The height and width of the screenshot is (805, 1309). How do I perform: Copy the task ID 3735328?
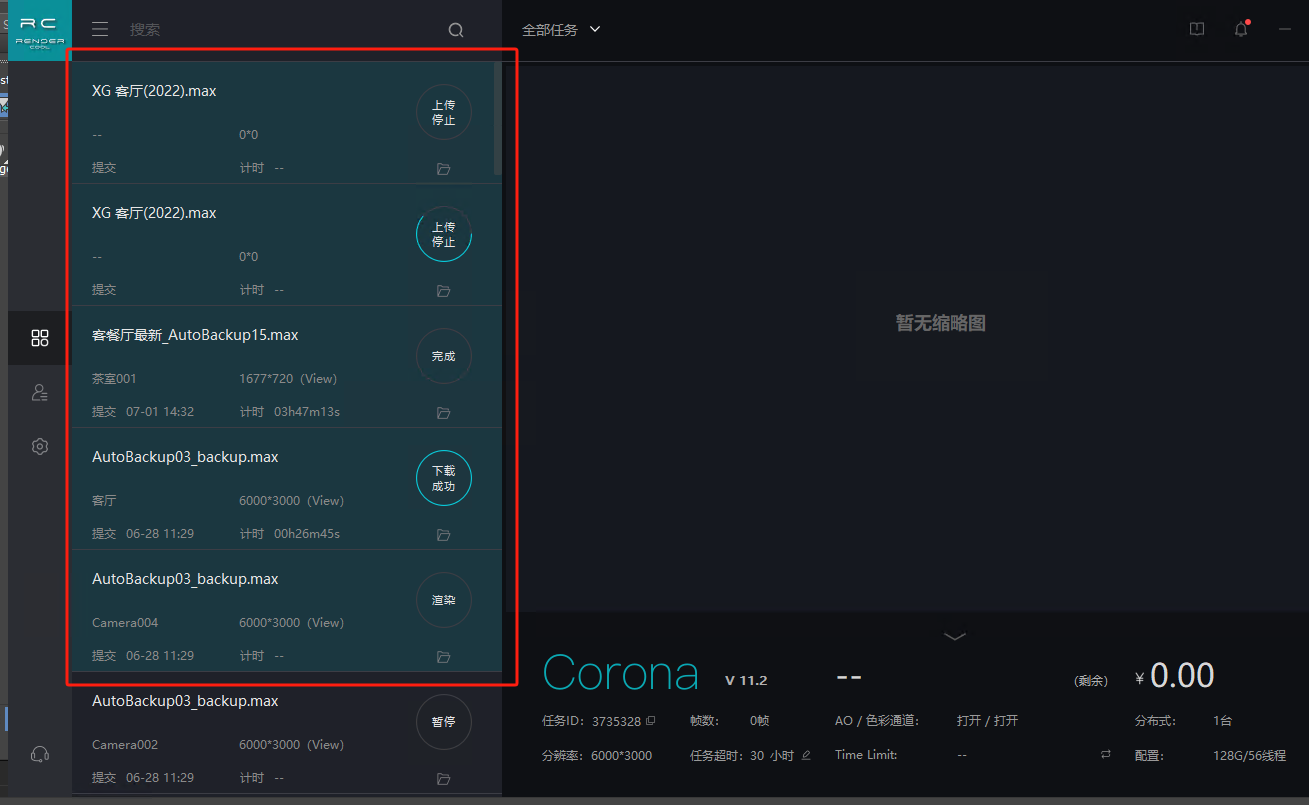[x=651, y=721]
